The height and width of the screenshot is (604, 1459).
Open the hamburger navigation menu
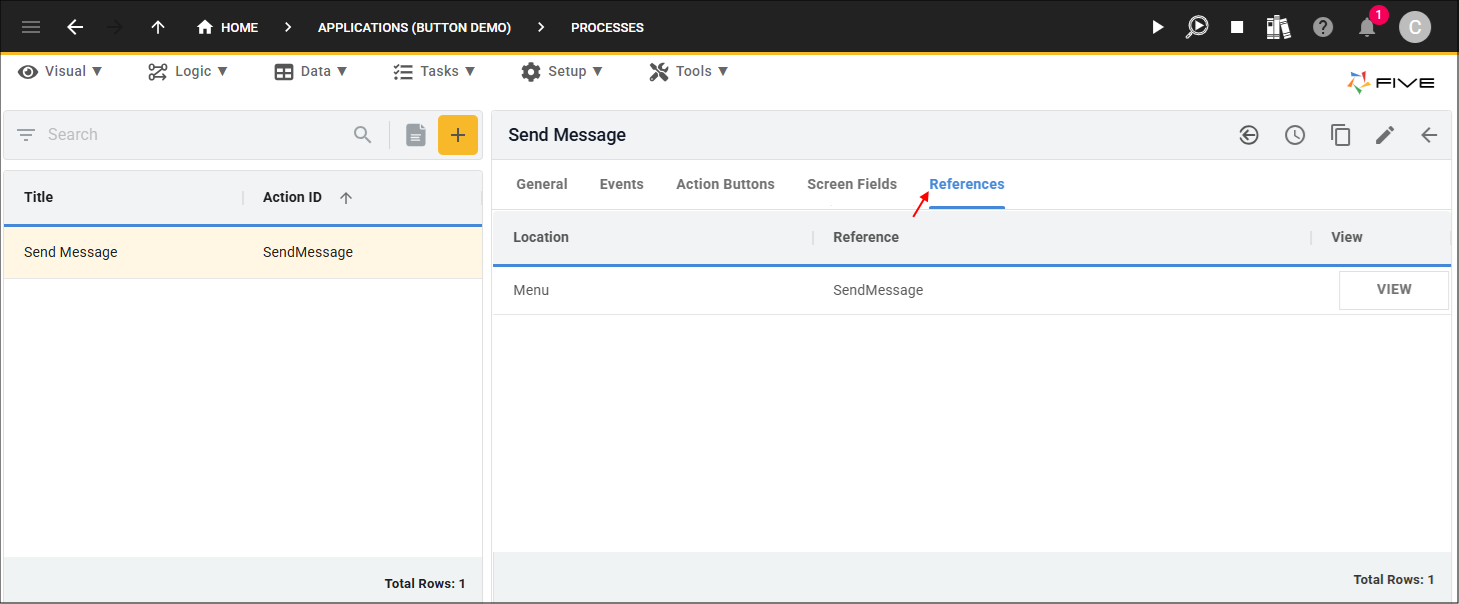31,27
